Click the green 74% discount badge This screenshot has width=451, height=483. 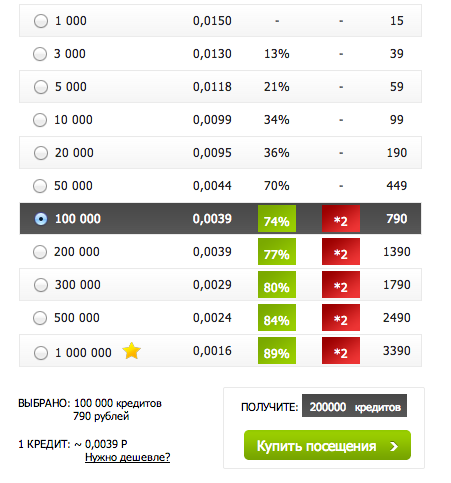coord(277,219)
